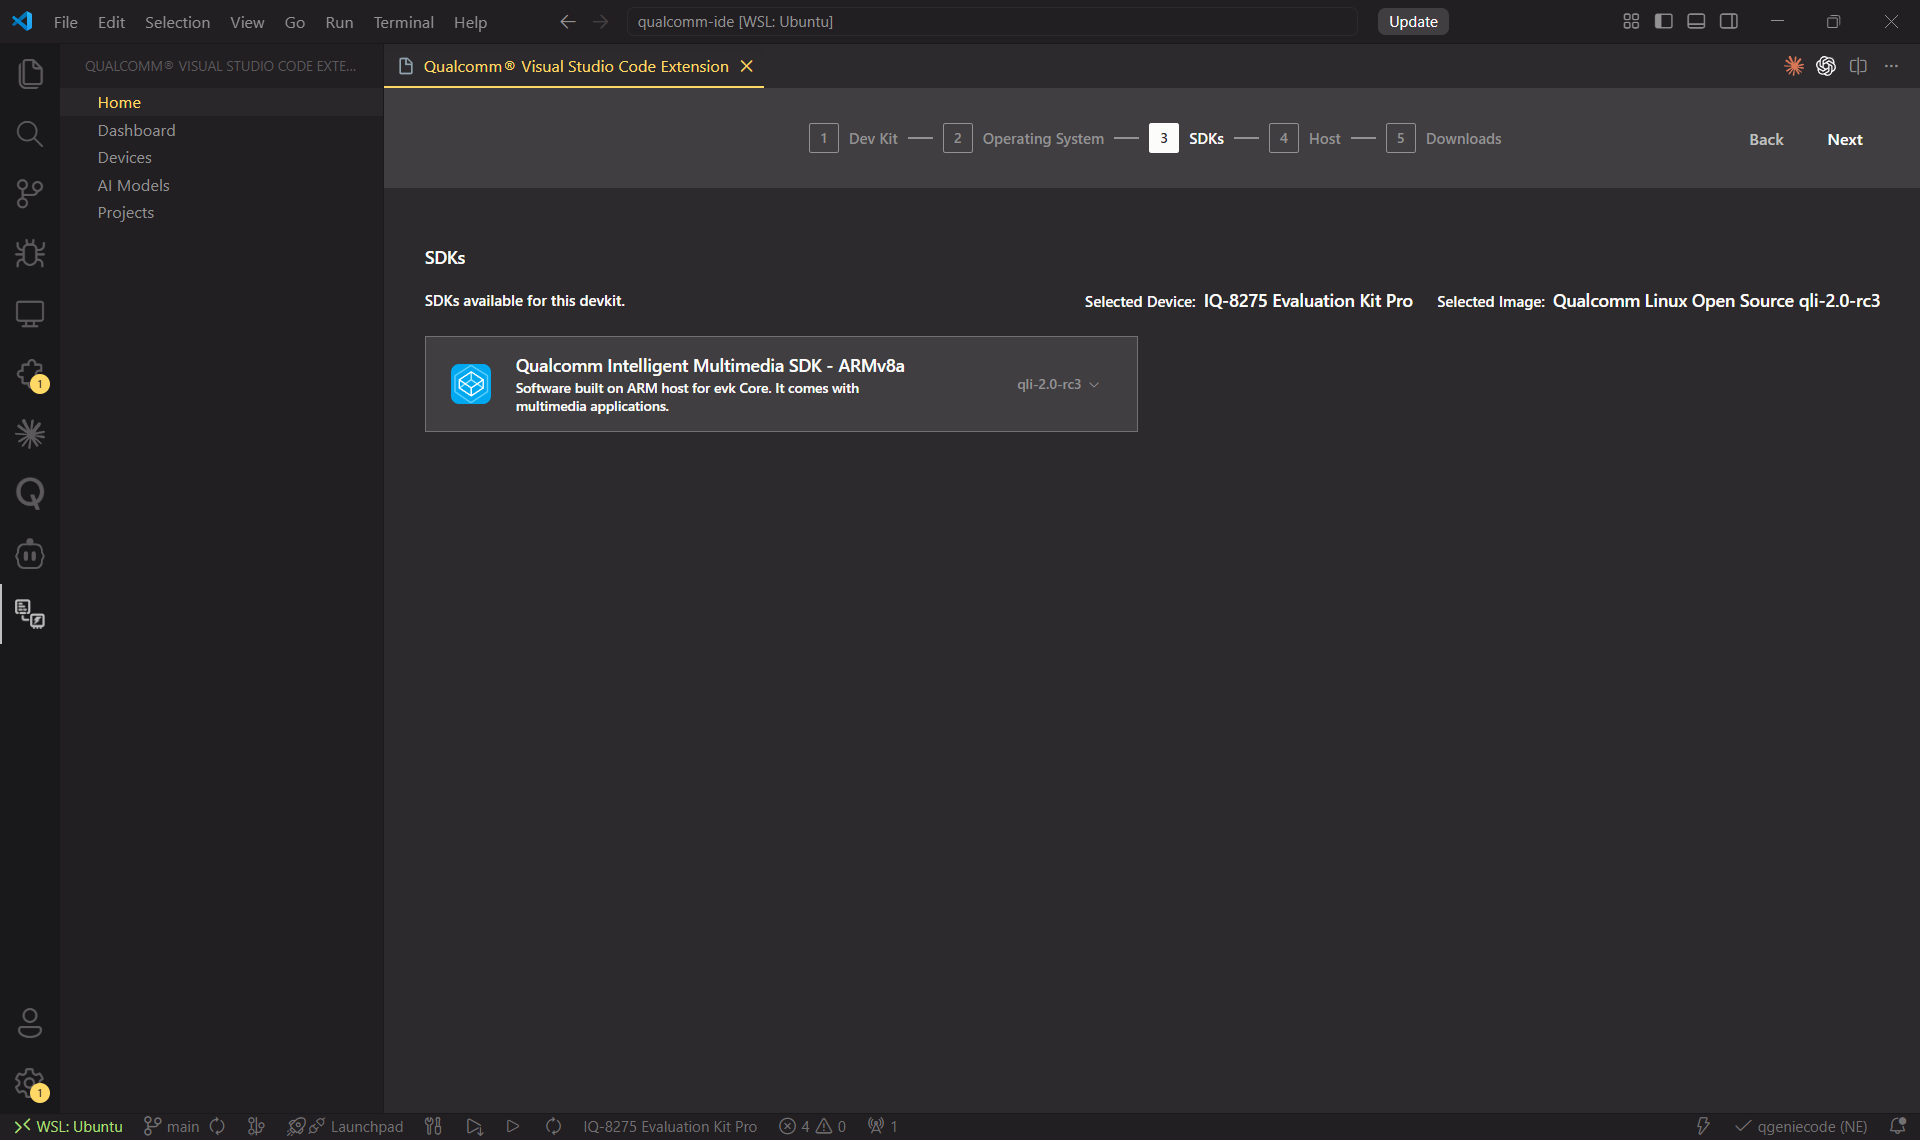The image size is (1920, 1140).
Task: Click the git graph icon in the status bar
Action: (256, 1126)
